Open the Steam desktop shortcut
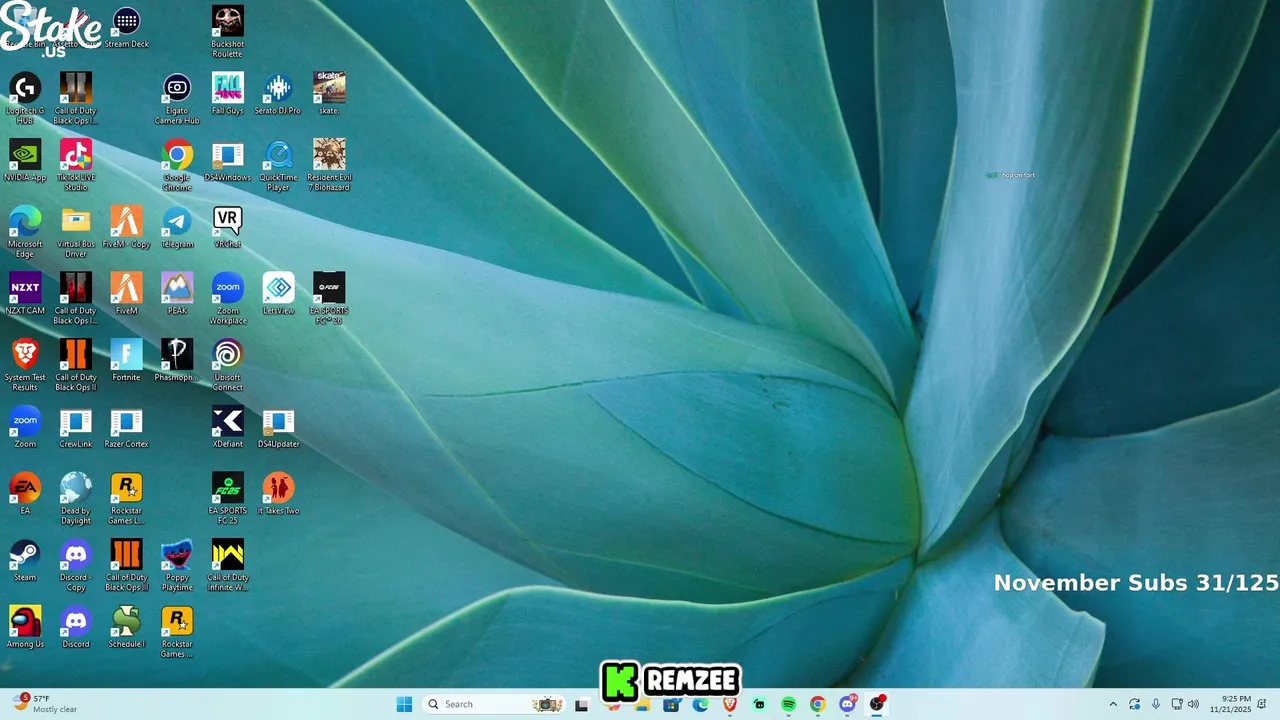The image size is (1280, 720). pos(25,560)
